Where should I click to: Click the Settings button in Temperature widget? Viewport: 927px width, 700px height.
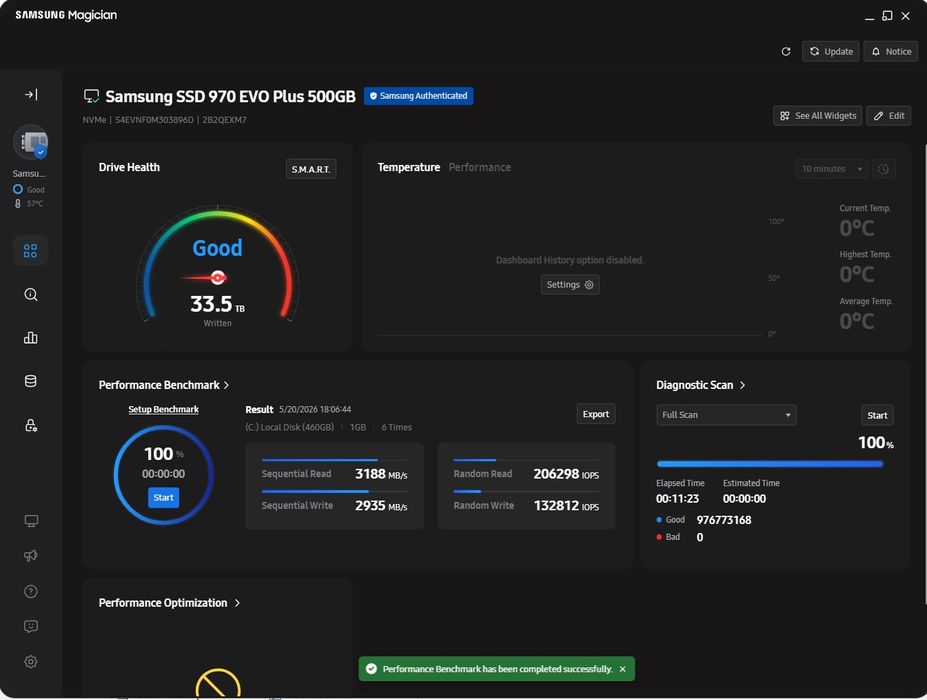pyautogui.click(x=570, y=285)
